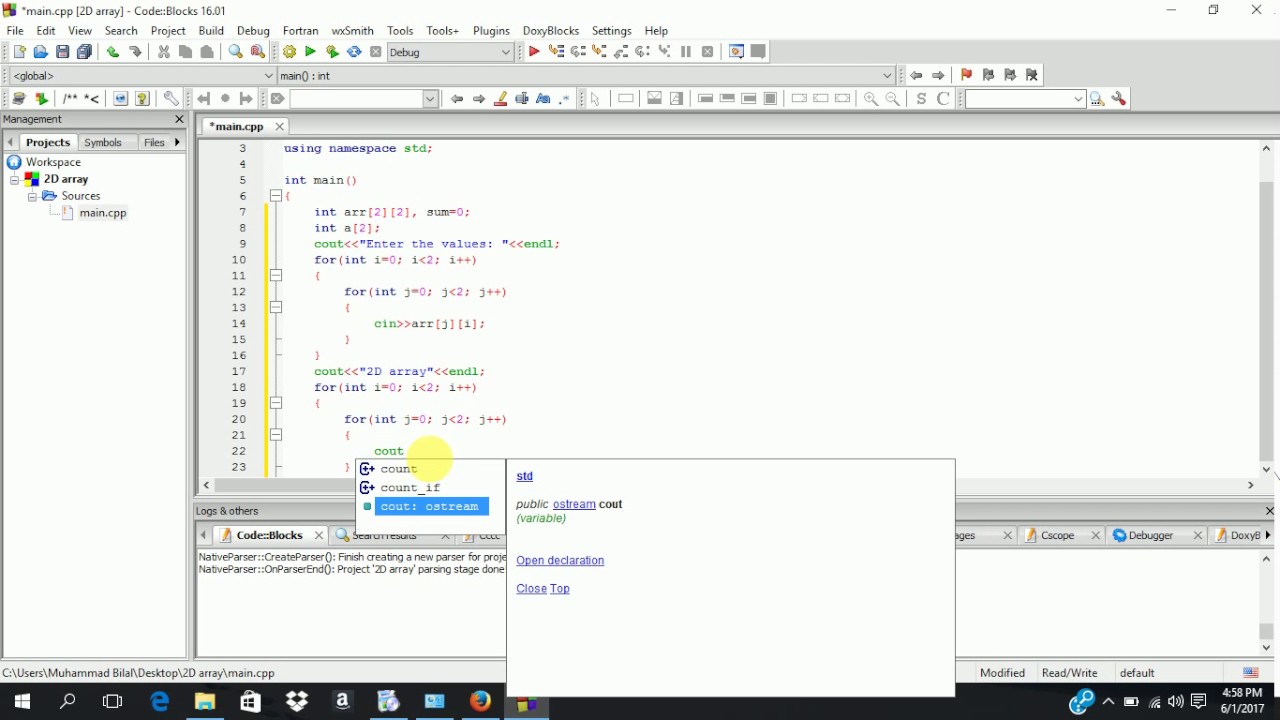Click the Save all files icon

[x=85, y=52]
